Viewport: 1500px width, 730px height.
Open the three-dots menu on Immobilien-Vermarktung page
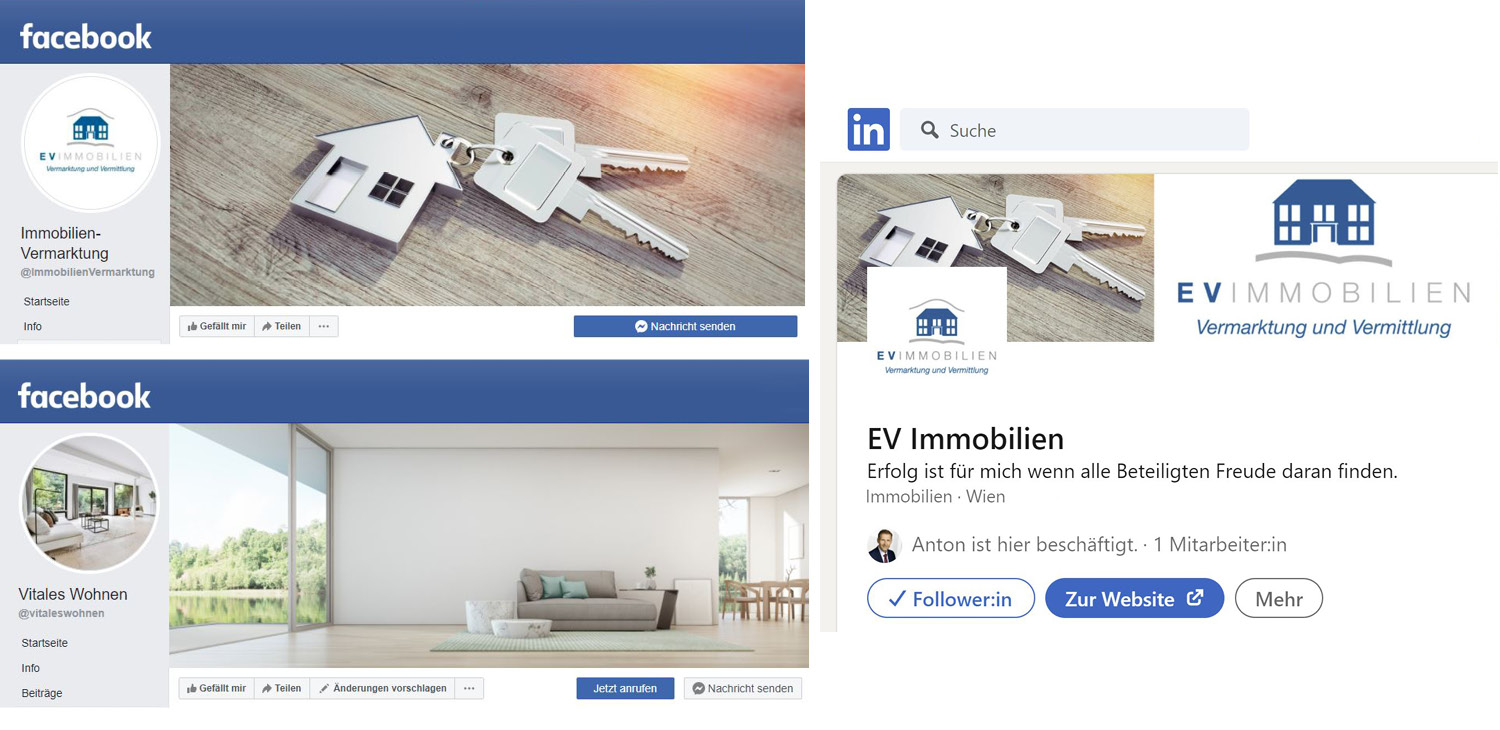(324, 326)
